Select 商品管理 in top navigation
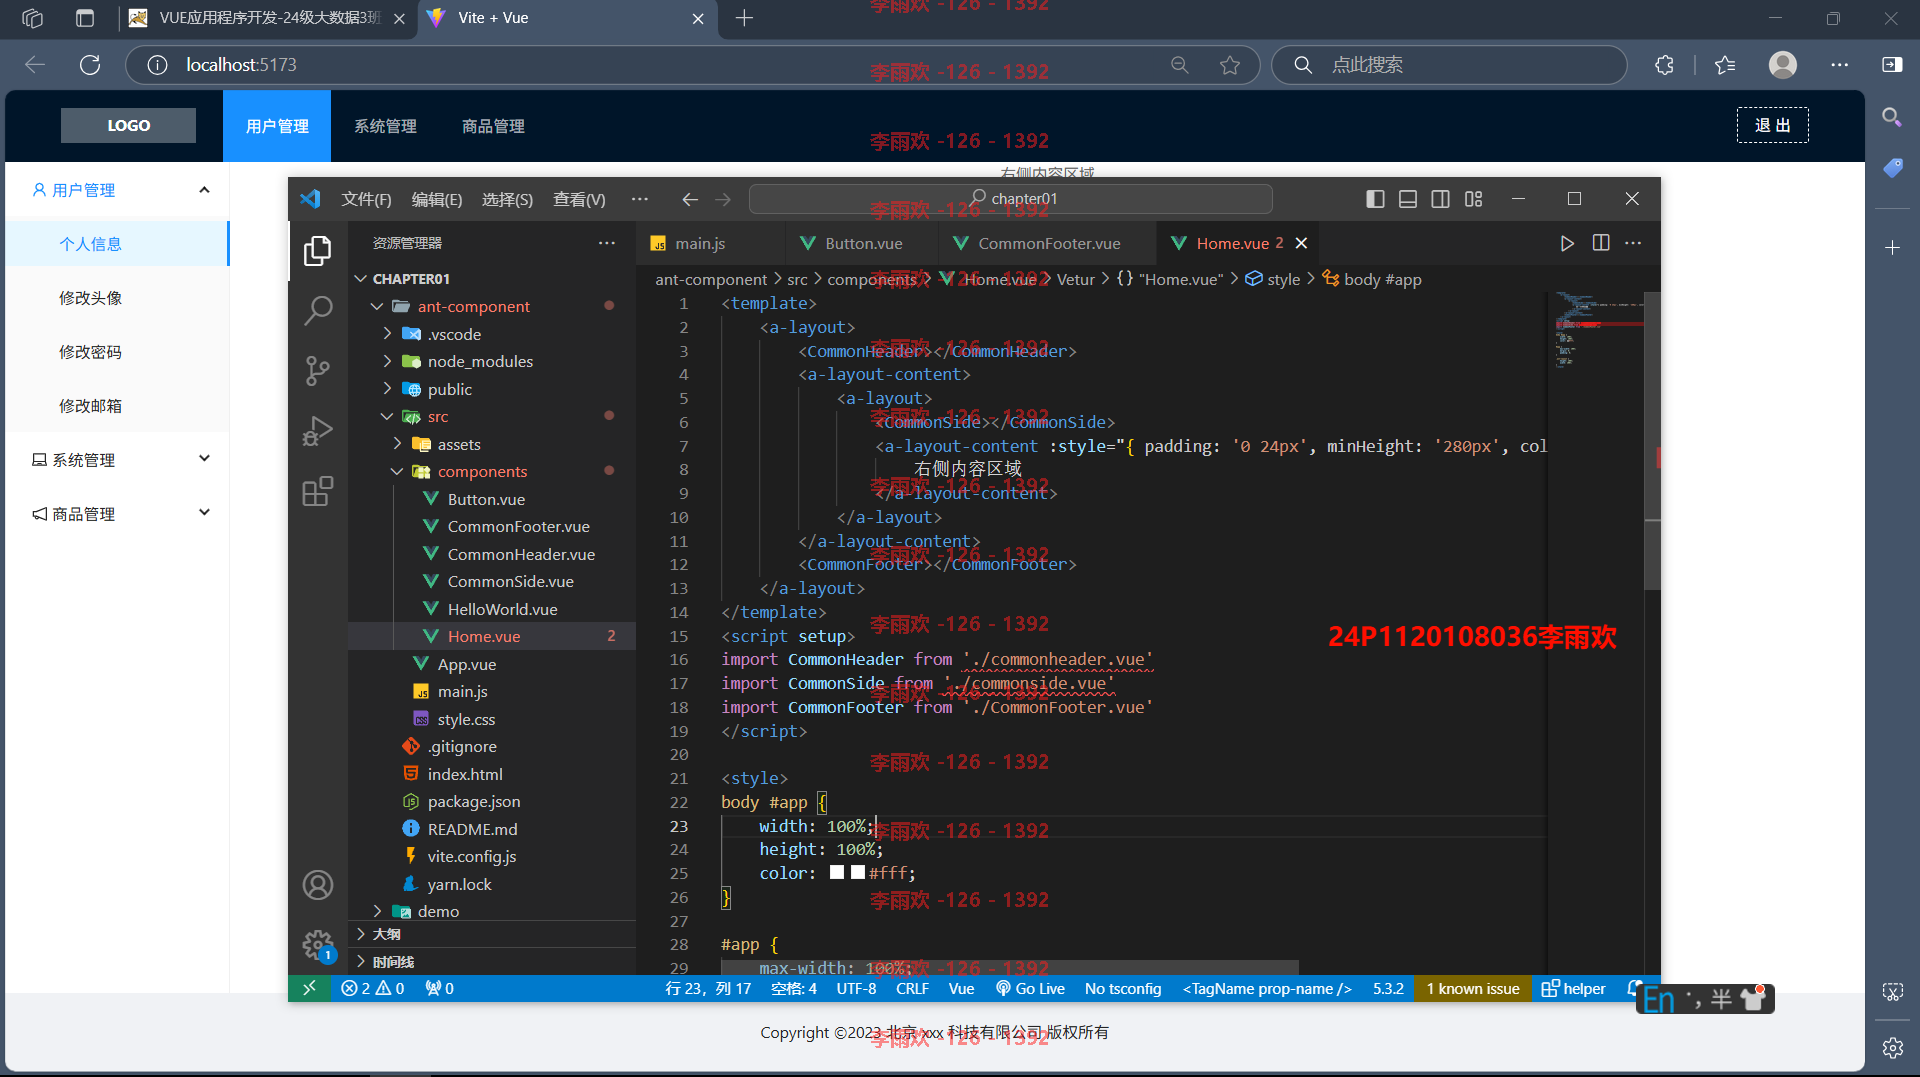This screenshot has height=1077, width=1920. pyautogui.click(x=493, y=126)
